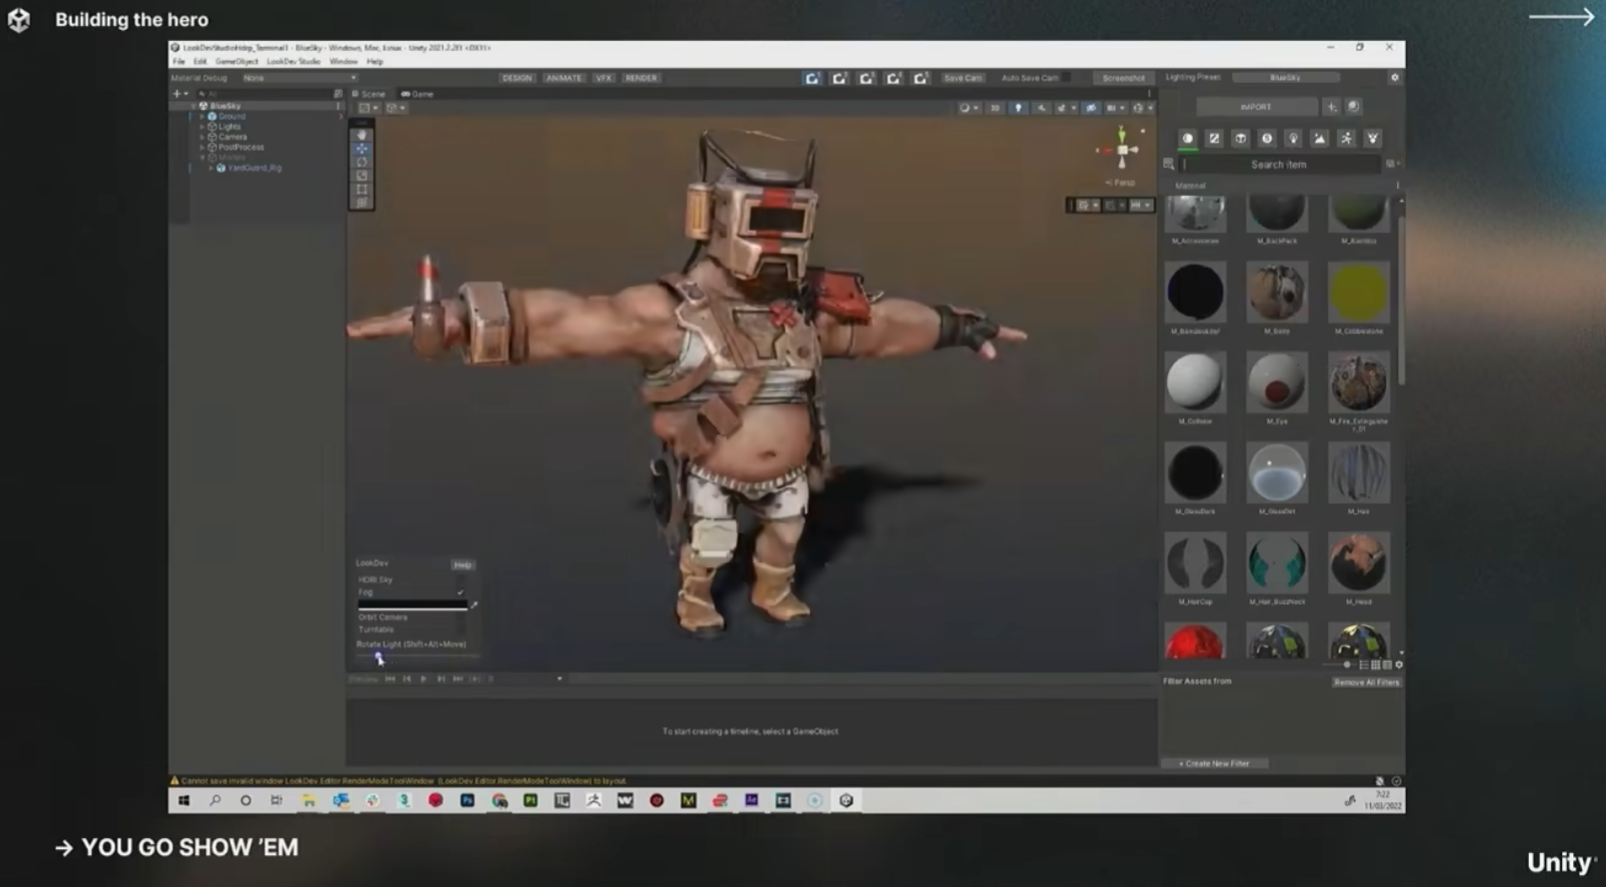This screenshot has width=1606, height=887.
Task: Toggle scene visibility hidden-objects button
Action: pos(1091,108)
